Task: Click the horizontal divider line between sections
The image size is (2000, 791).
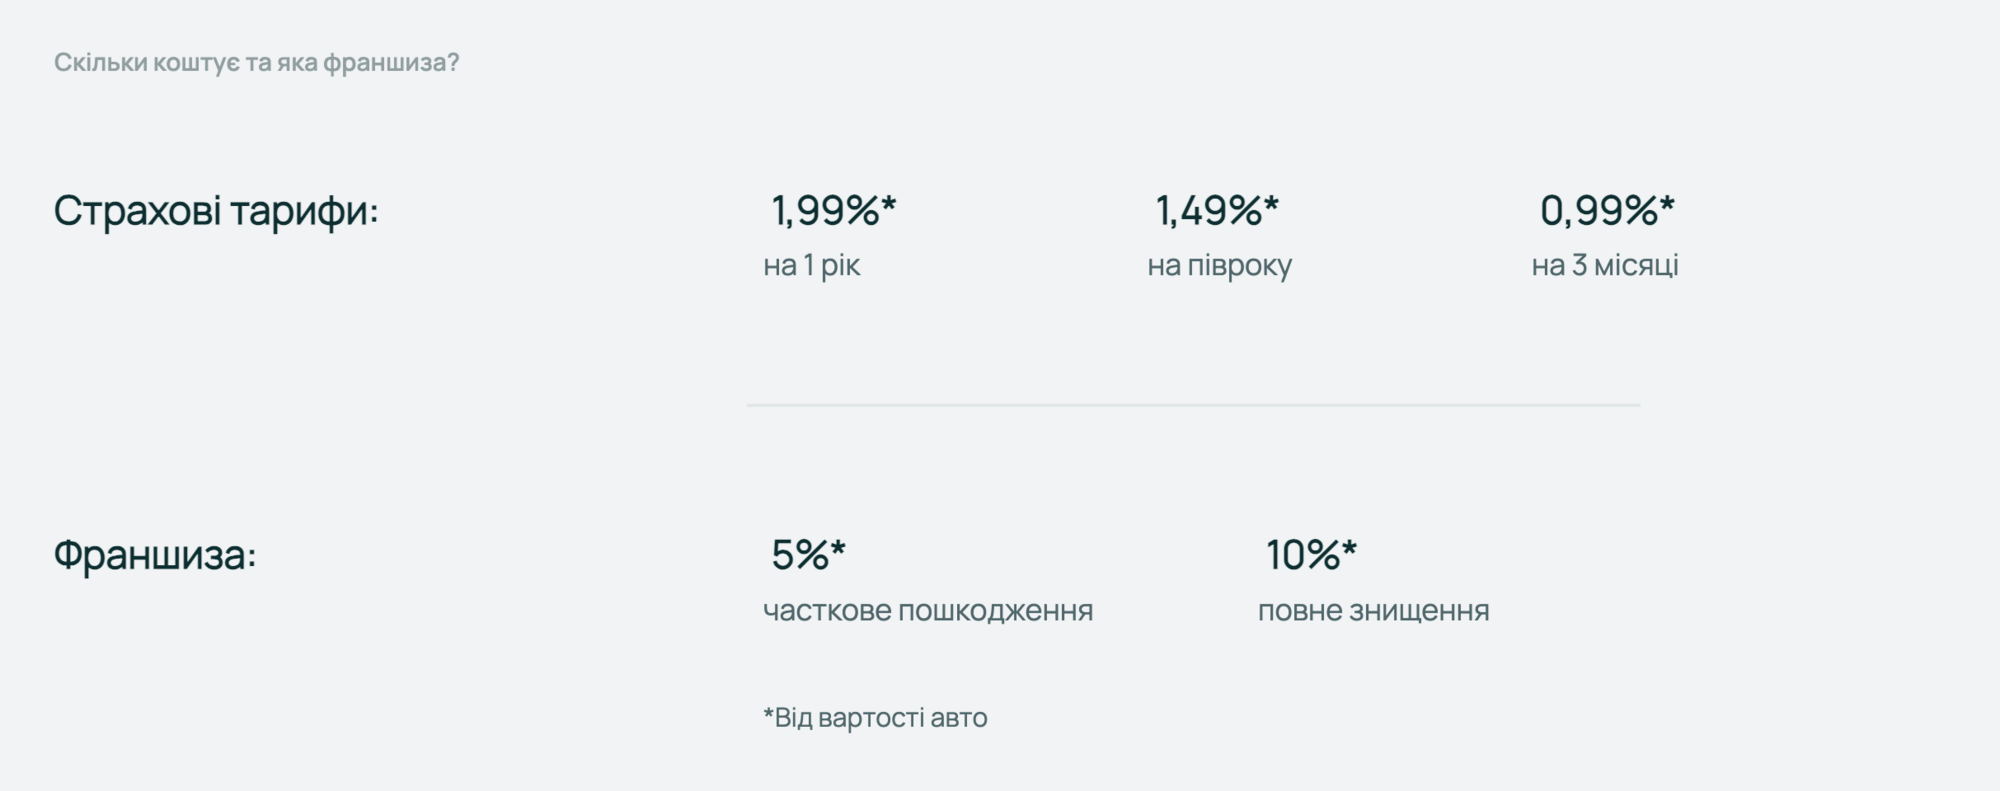Action: (1193, 405)
